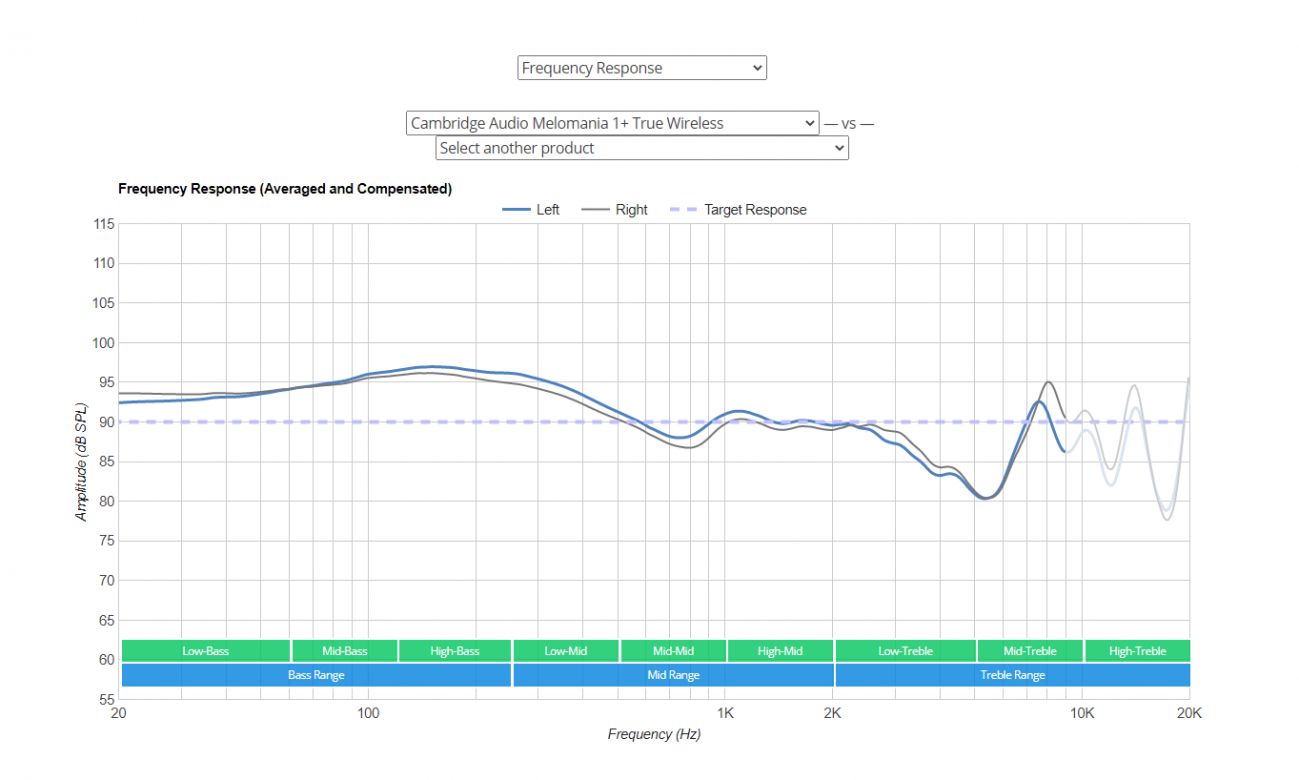
Task: Click the 55 amplitude axis value
Action: [108, 699]
